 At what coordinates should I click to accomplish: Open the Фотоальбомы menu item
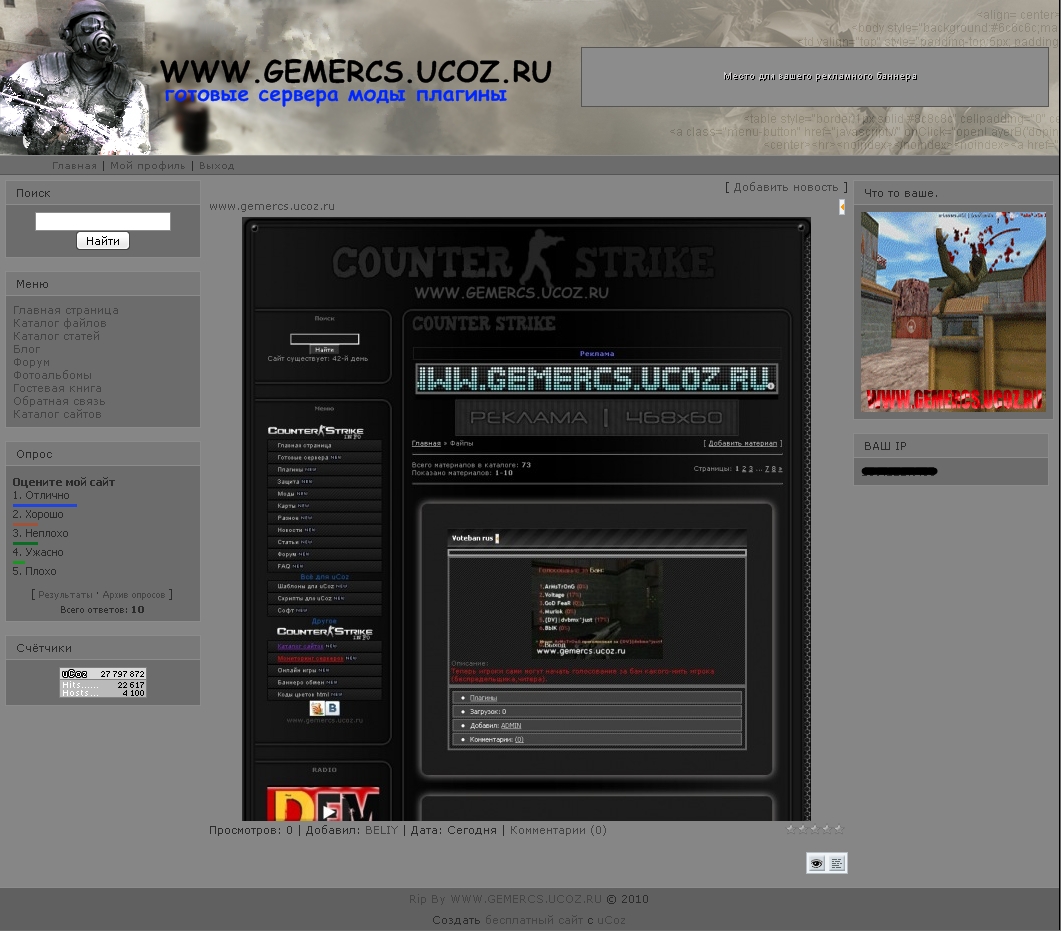52,375
